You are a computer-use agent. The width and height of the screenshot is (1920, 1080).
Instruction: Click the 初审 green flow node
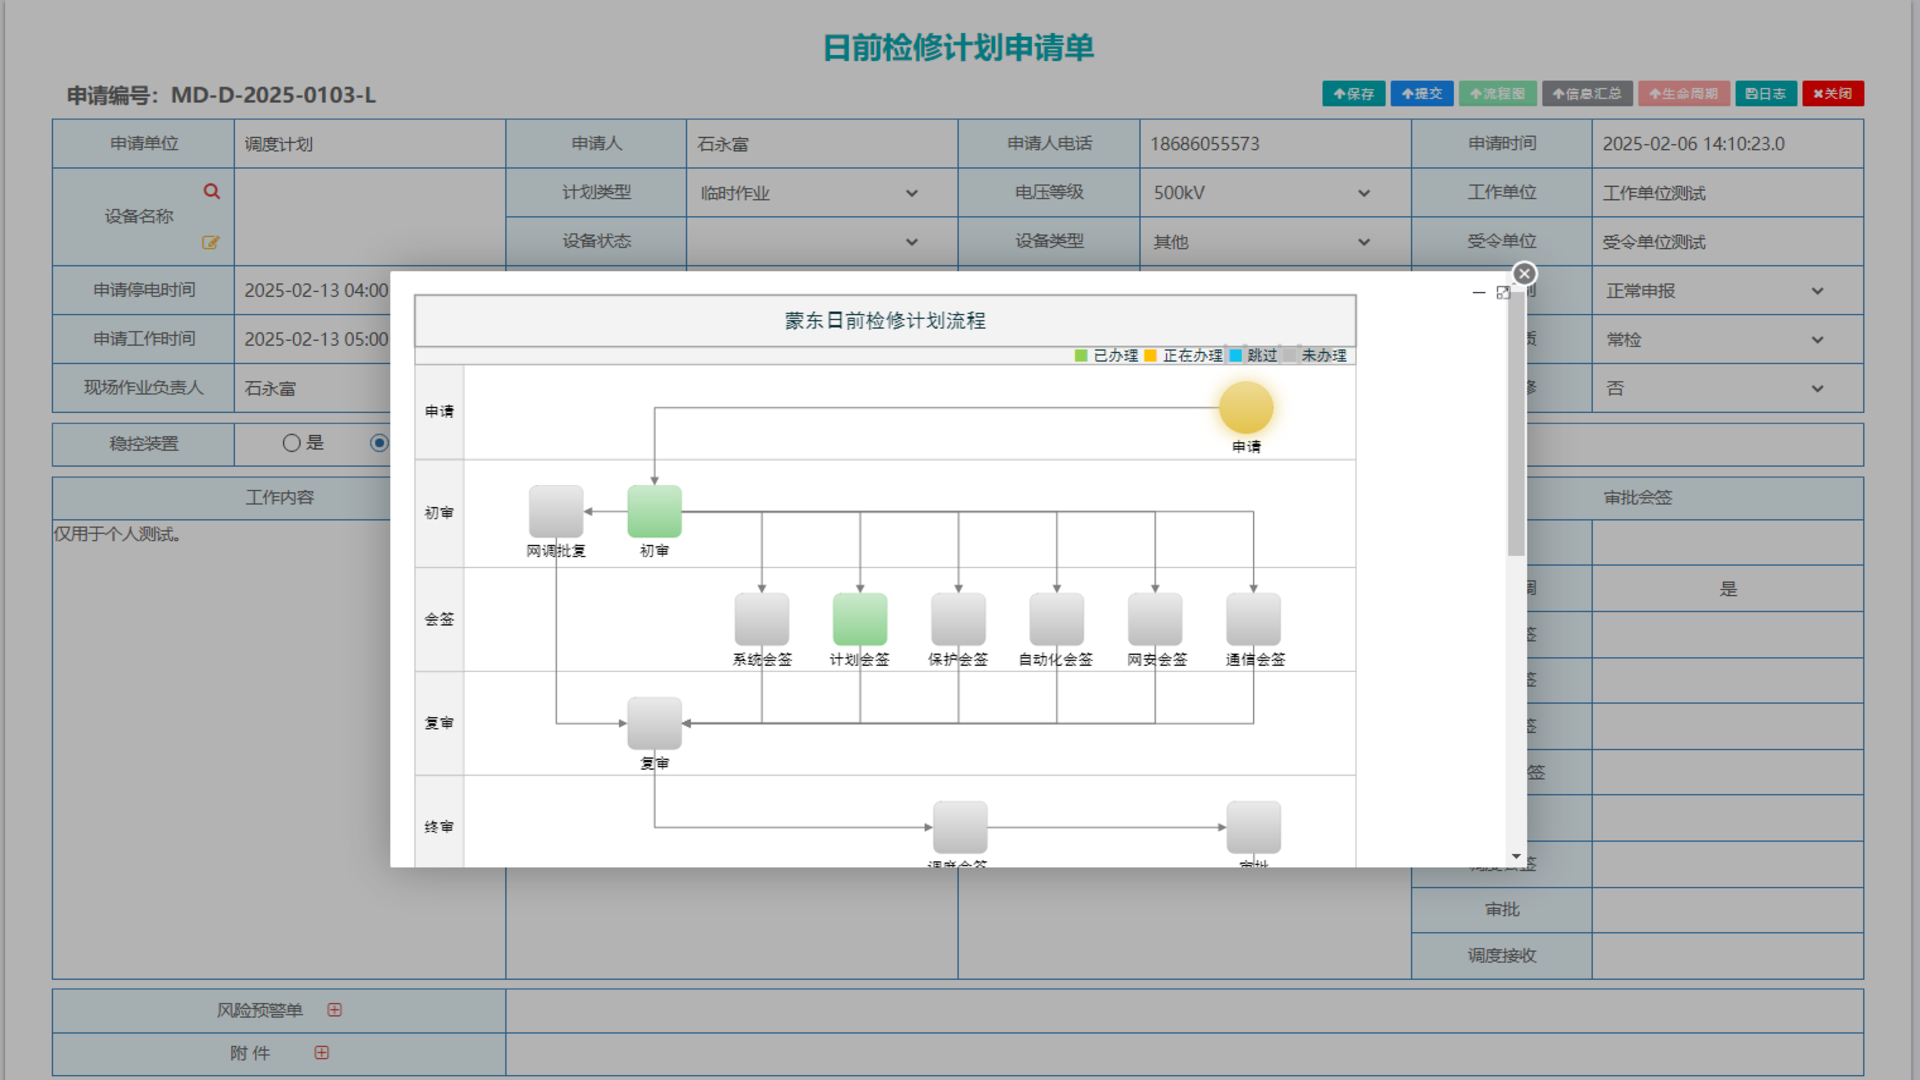[654, 511]
